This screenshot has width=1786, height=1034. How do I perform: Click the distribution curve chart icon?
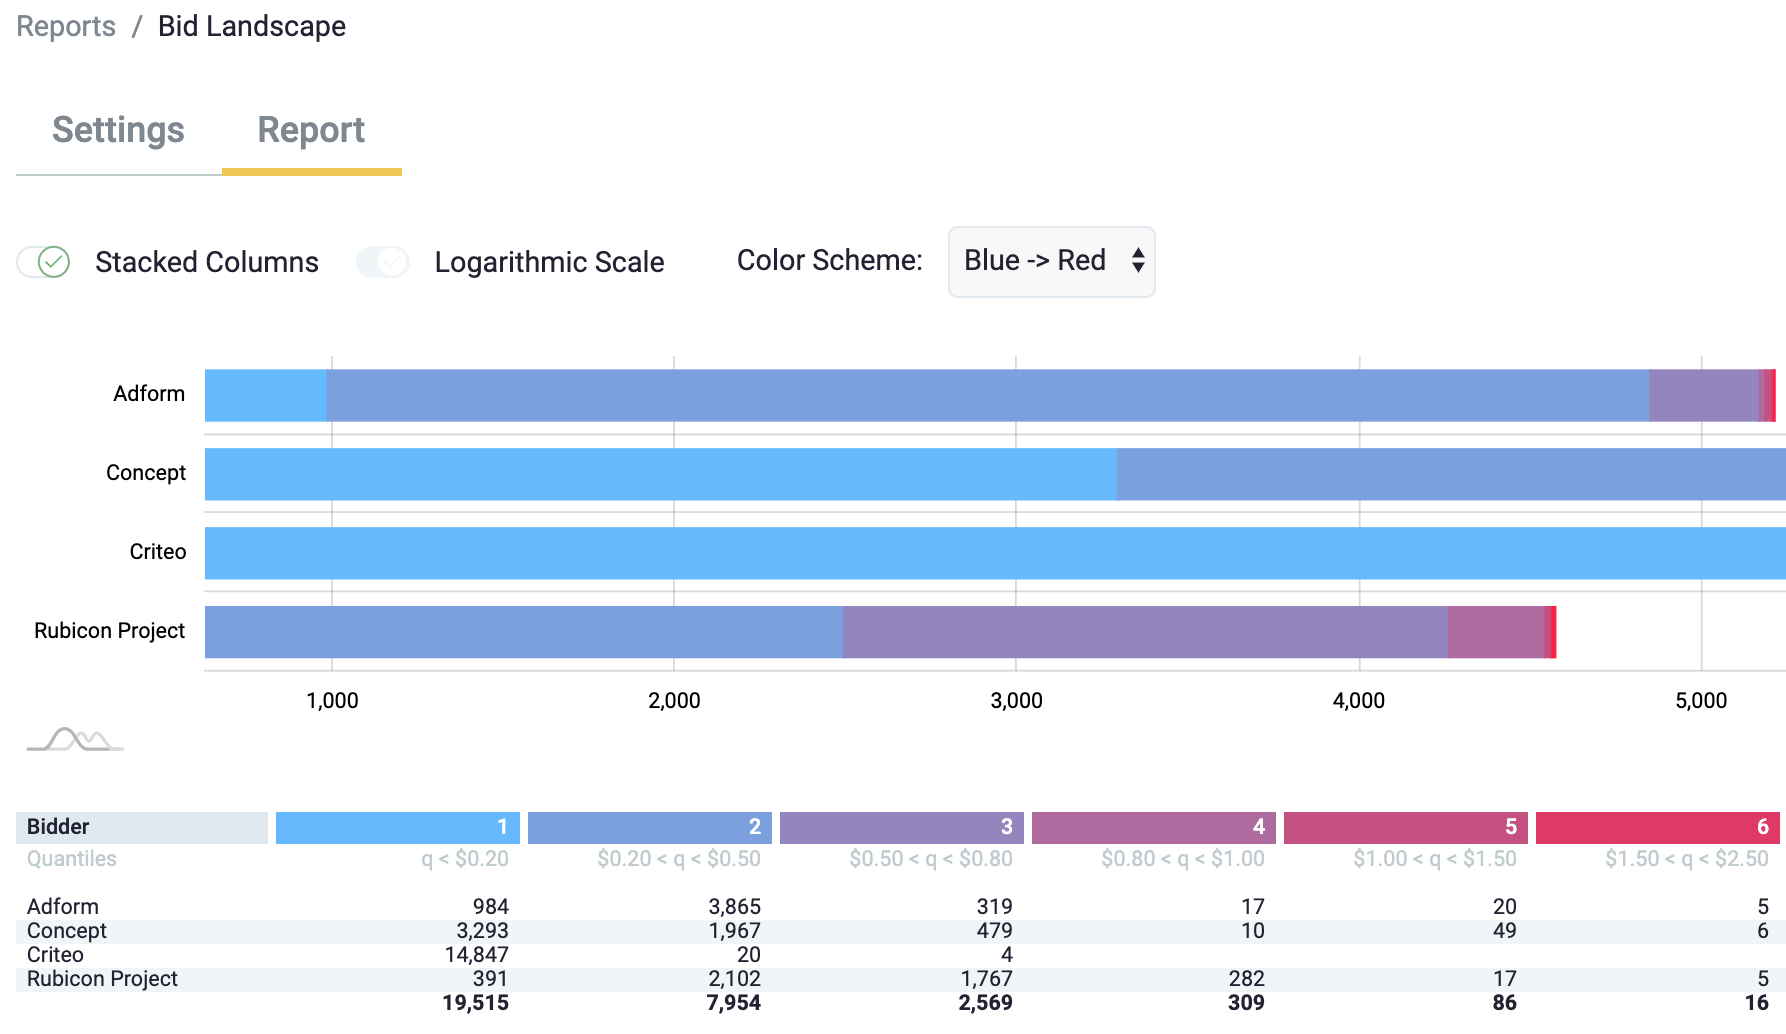(x=75, y=740)
